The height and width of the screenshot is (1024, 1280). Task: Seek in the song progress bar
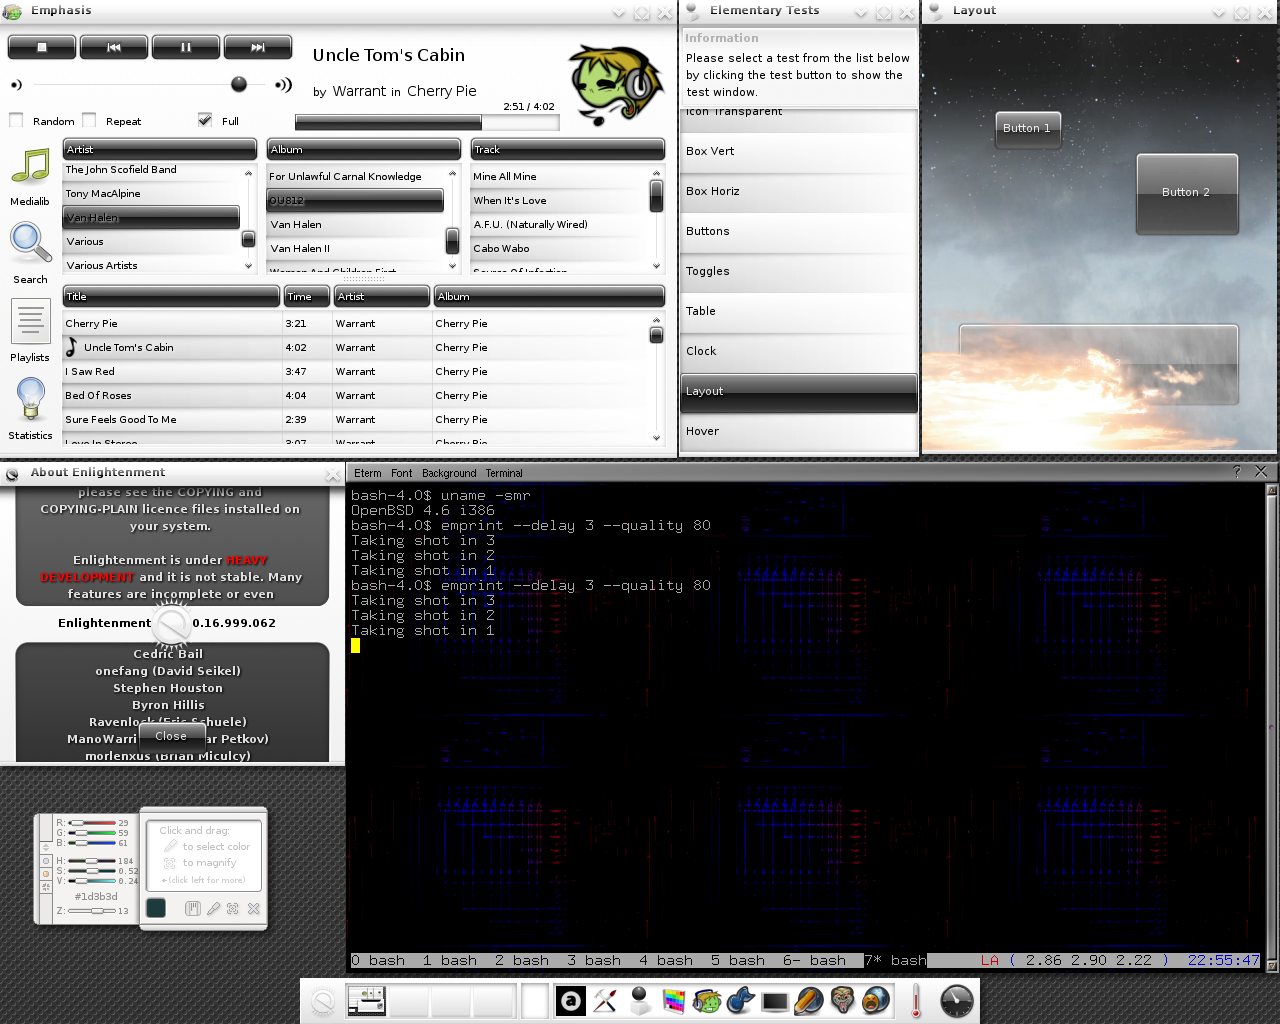[426, 122]
